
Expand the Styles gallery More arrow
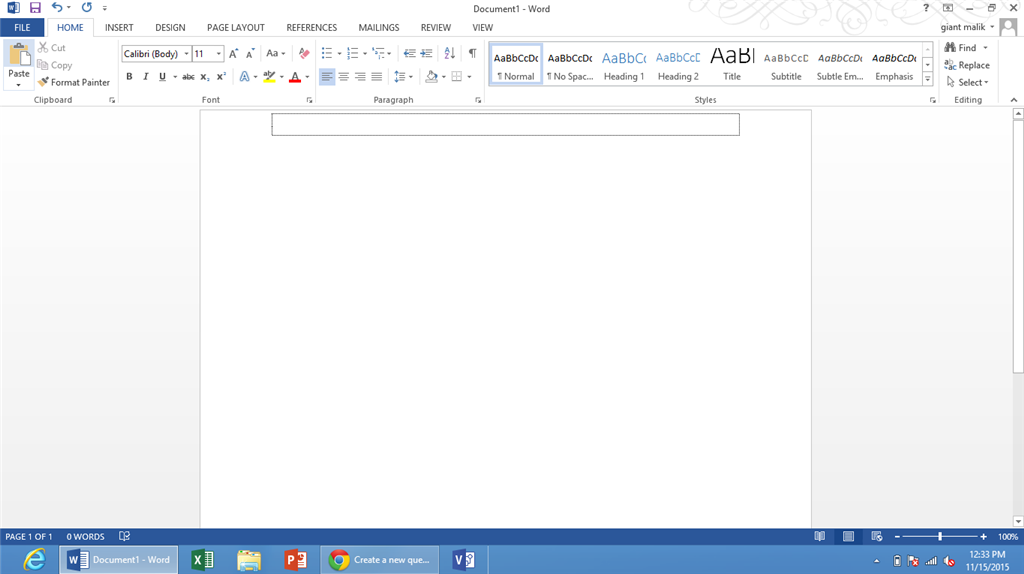[927, 79]
